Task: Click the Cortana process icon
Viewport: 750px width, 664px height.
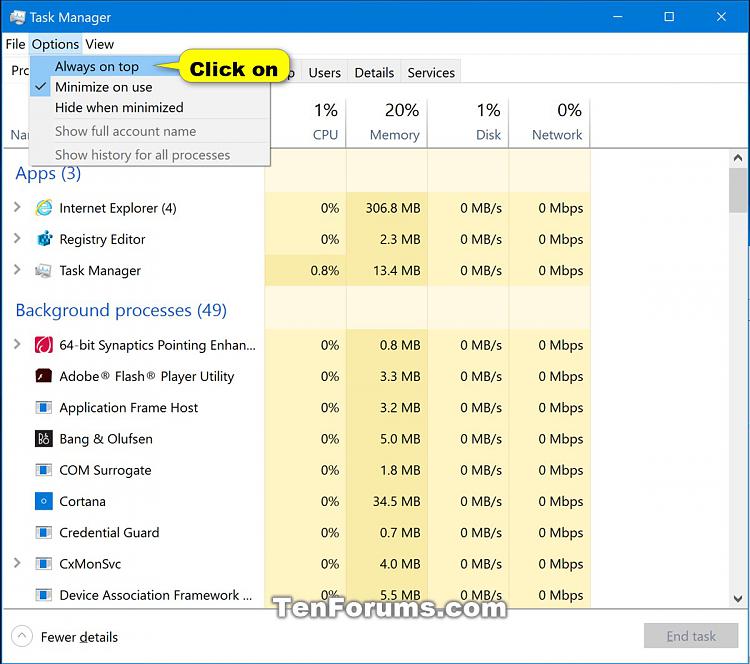Action: pos(44,501)
